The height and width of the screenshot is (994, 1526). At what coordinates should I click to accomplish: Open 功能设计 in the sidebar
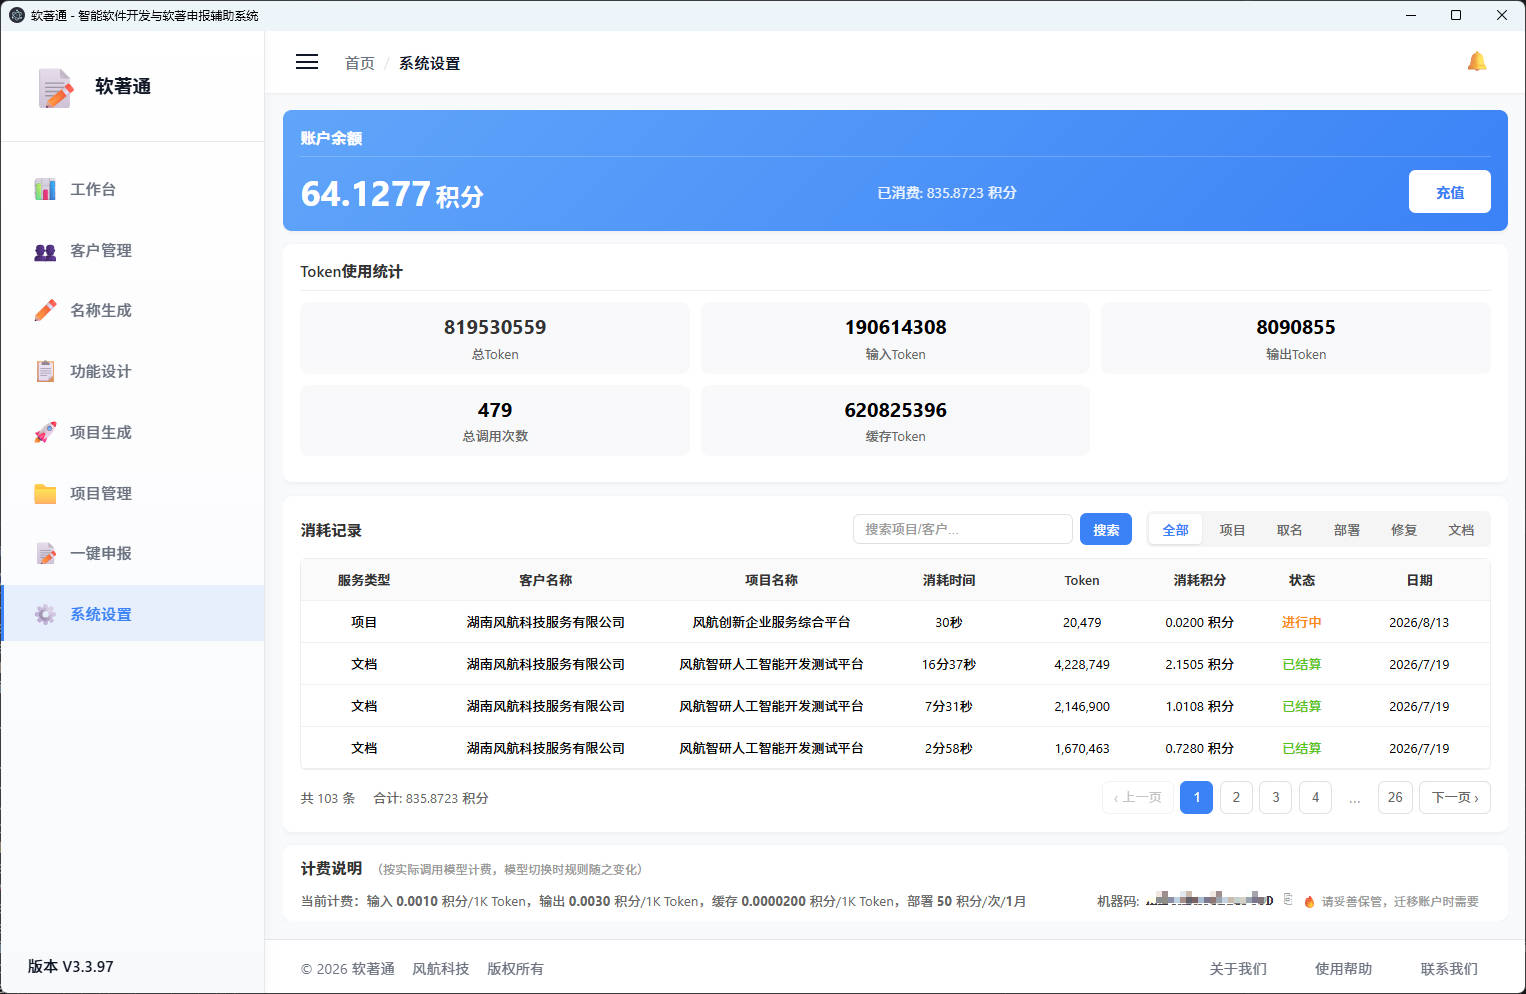coord(132,371)
